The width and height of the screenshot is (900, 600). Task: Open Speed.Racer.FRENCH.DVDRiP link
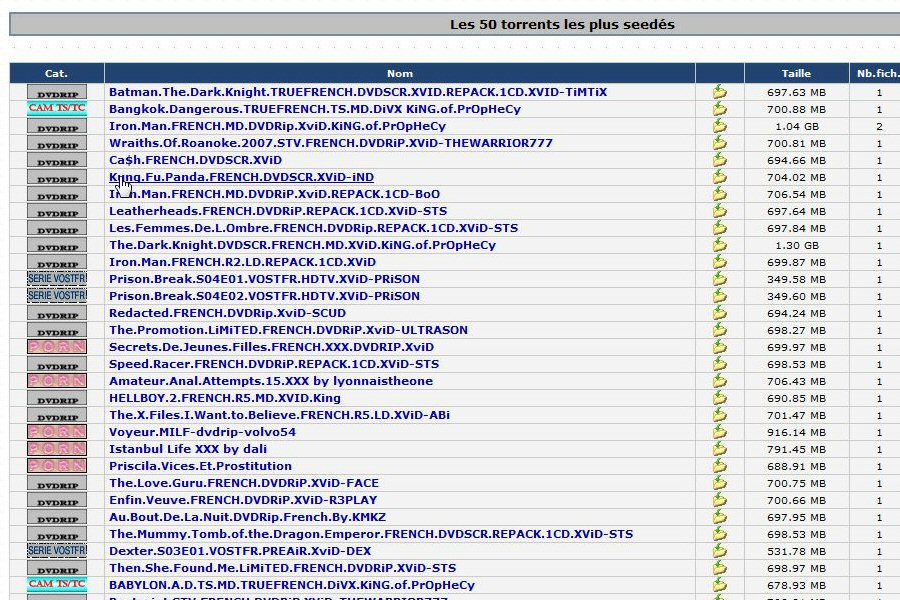tap(274, 364)
